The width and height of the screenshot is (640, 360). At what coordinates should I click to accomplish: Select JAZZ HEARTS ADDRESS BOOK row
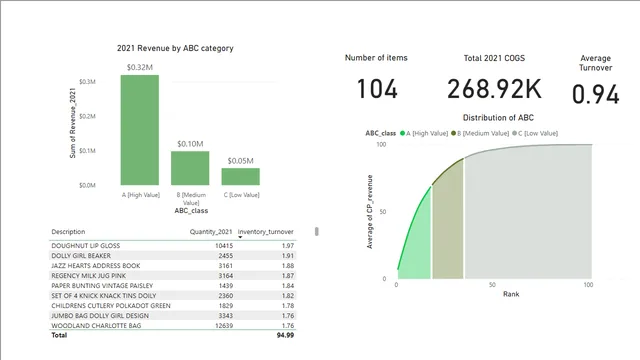(172, 266)
